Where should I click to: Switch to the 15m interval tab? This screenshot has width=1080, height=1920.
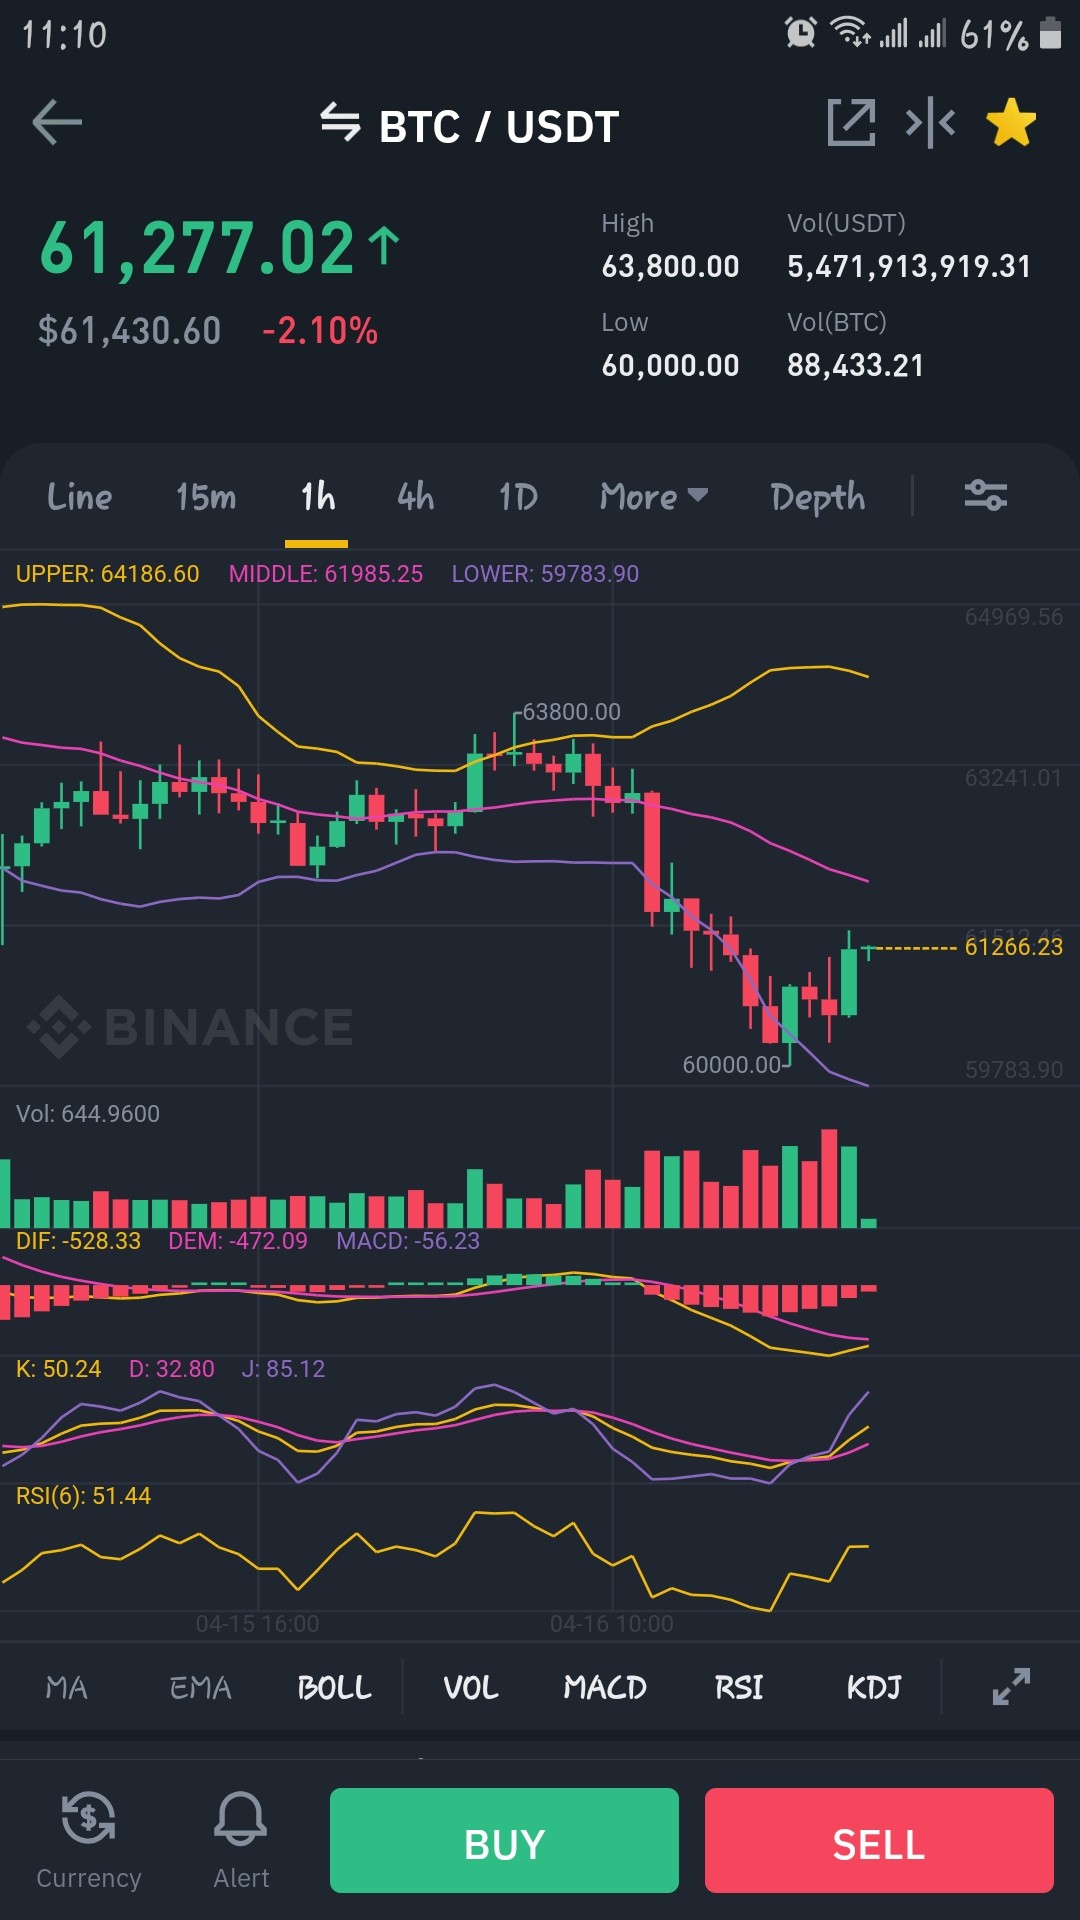point(206,497)
